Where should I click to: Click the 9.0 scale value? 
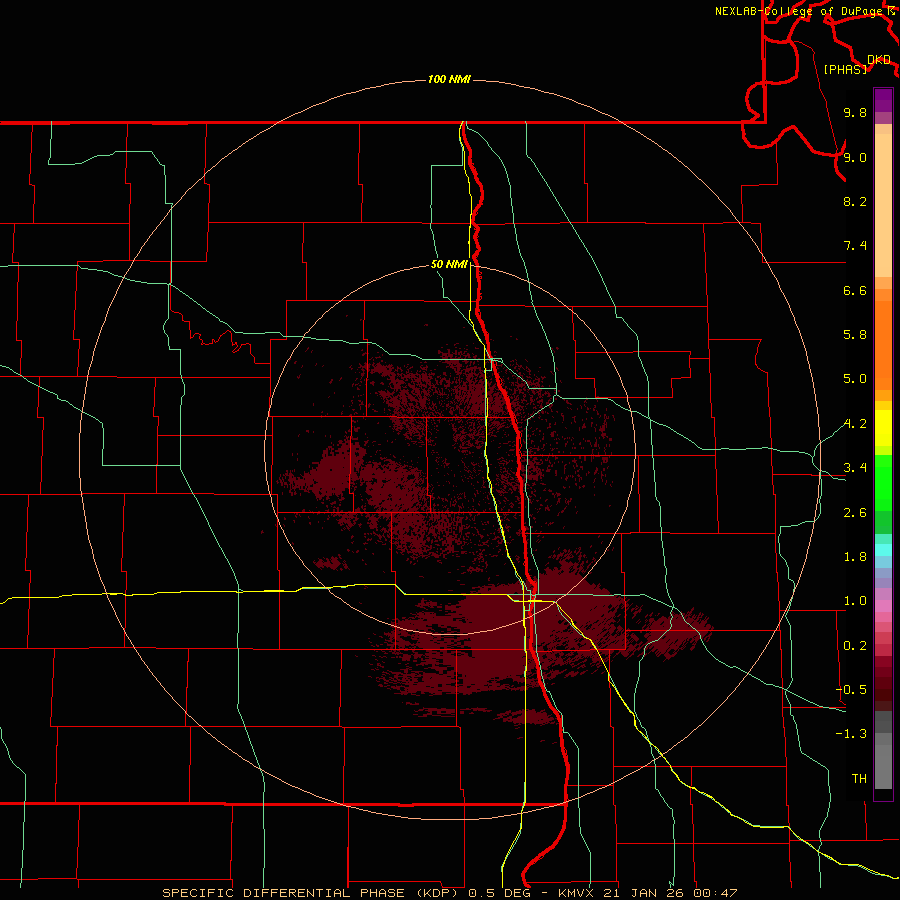855,157
